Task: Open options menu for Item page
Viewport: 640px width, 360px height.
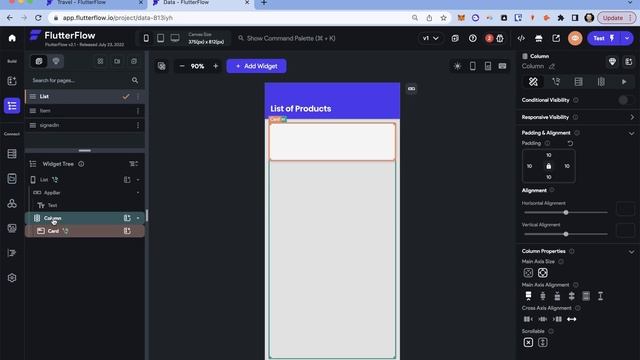Action: [x=138, y=111]
